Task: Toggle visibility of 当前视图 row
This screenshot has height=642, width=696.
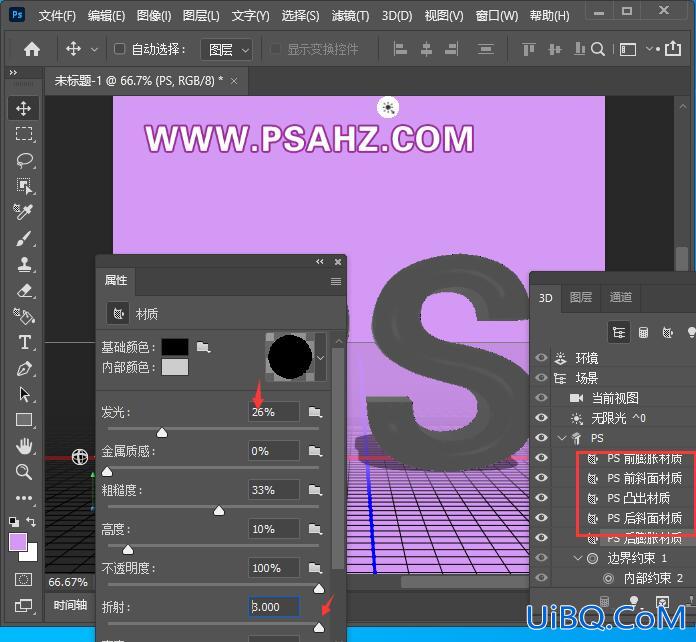Action: tap(541, 397)
